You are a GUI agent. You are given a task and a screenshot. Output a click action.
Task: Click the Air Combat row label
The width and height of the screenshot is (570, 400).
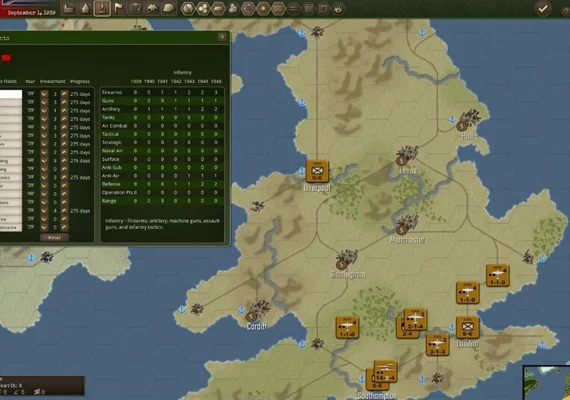tap(115, 126)
